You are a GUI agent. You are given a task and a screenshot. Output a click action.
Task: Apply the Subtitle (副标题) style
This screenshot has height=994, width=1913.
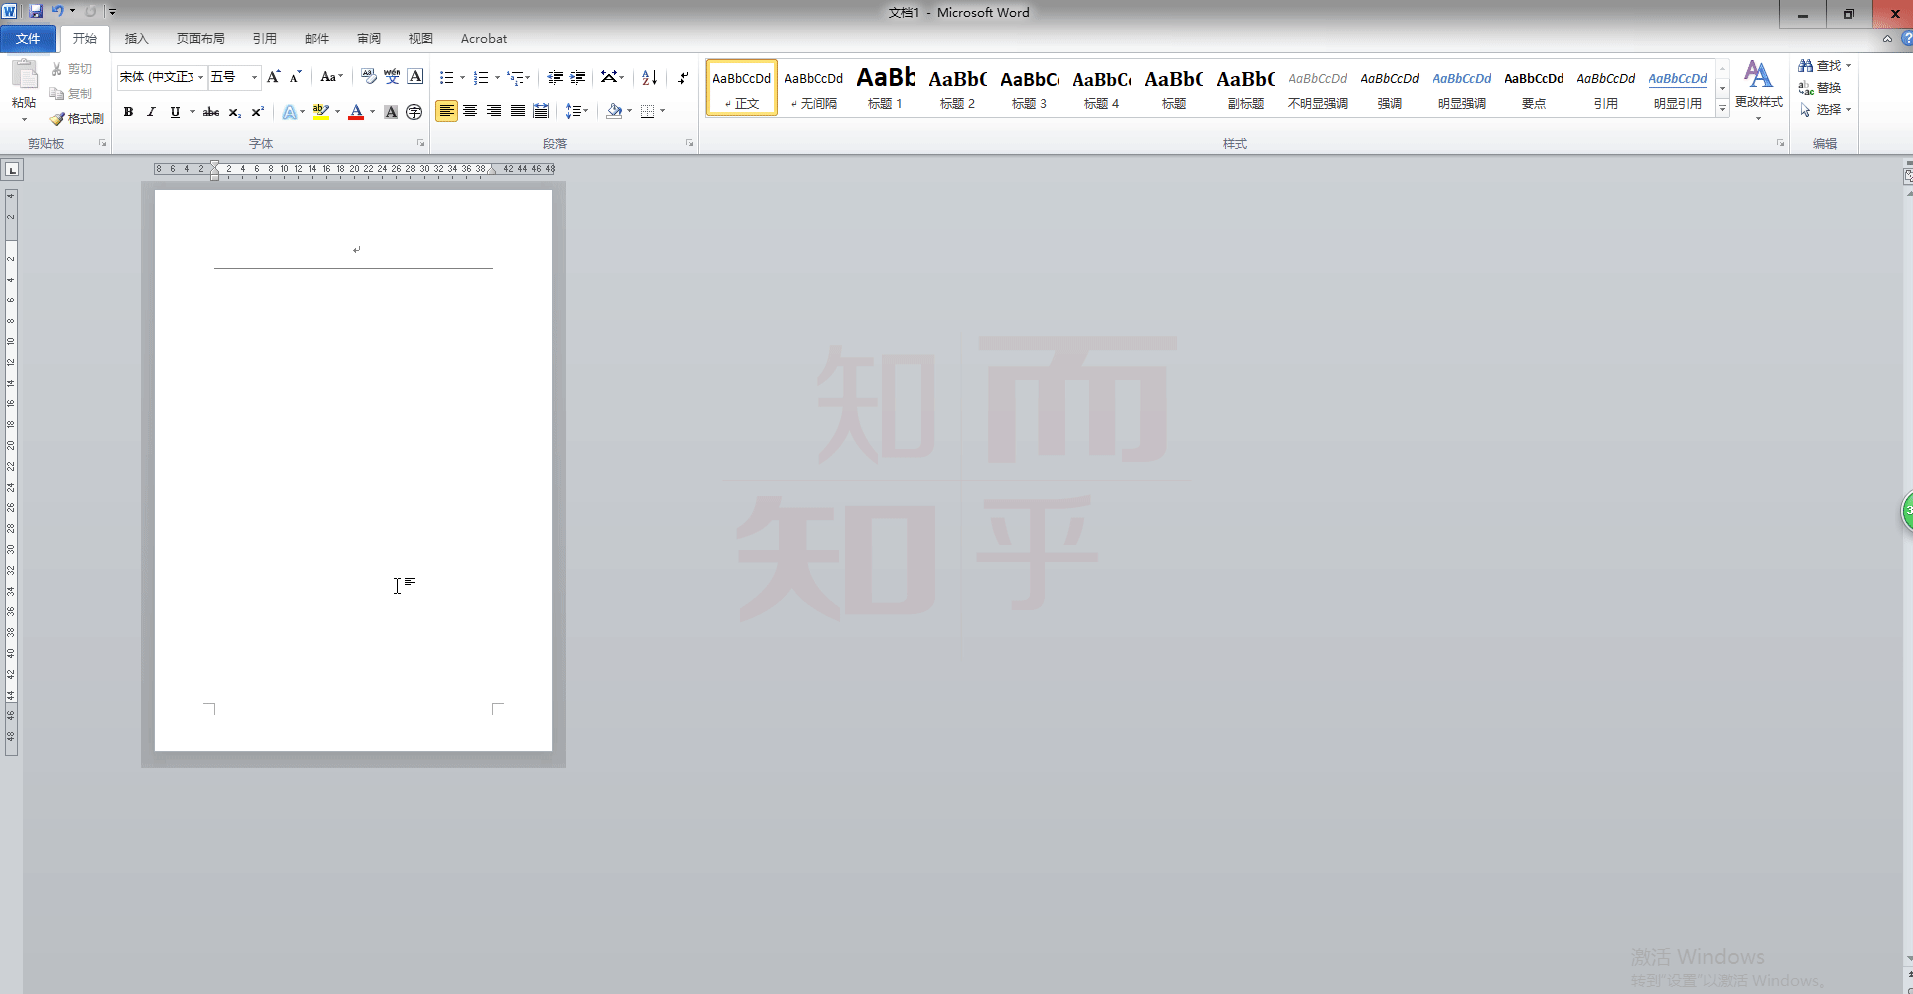pos(1245,88)
